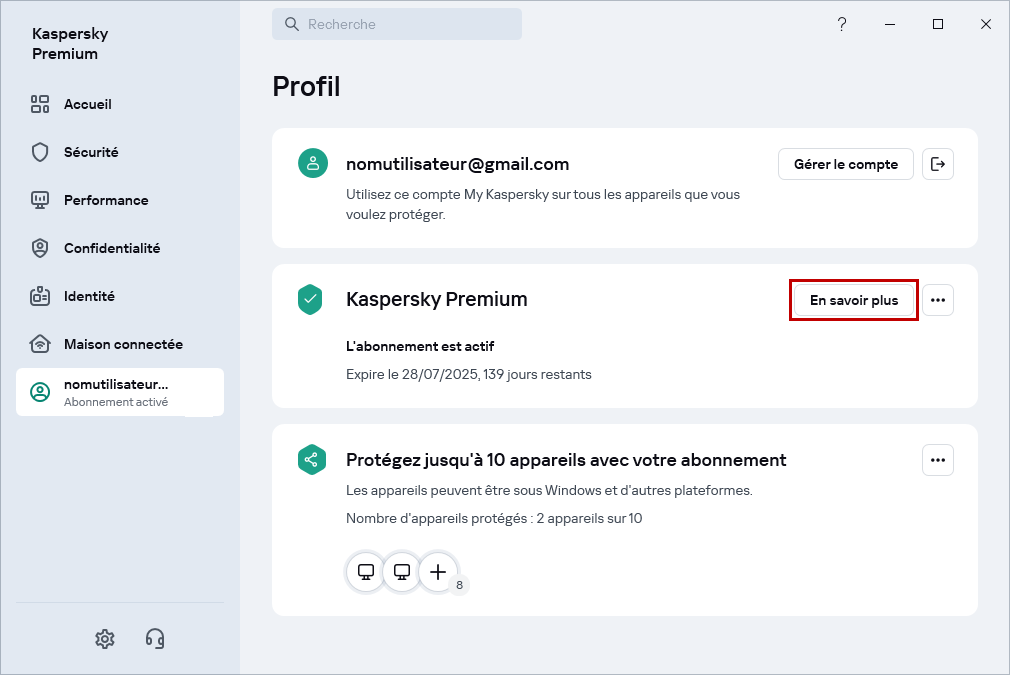
Task: Click the green shield subscription icon
Action: [x=312, y=299]
